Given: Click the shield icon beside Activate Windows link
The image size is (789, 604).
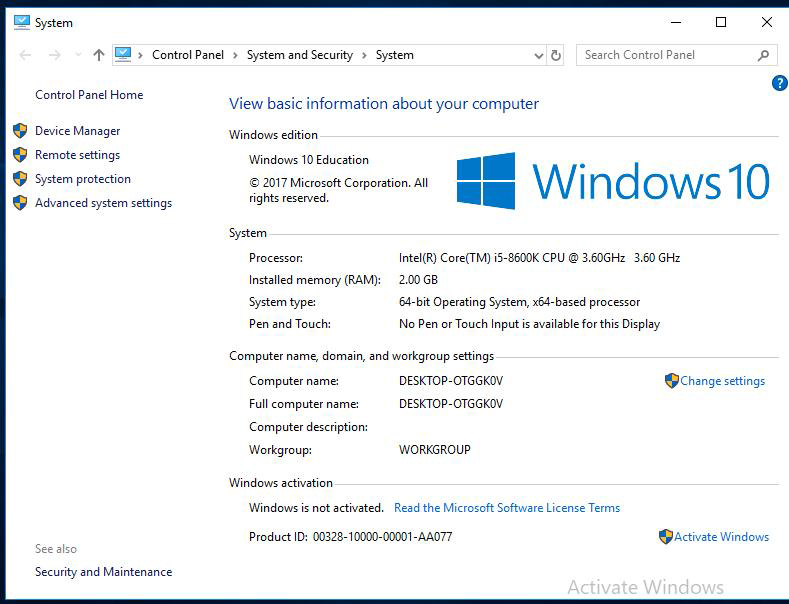Looking at the screenshot, I should point(666,537).
